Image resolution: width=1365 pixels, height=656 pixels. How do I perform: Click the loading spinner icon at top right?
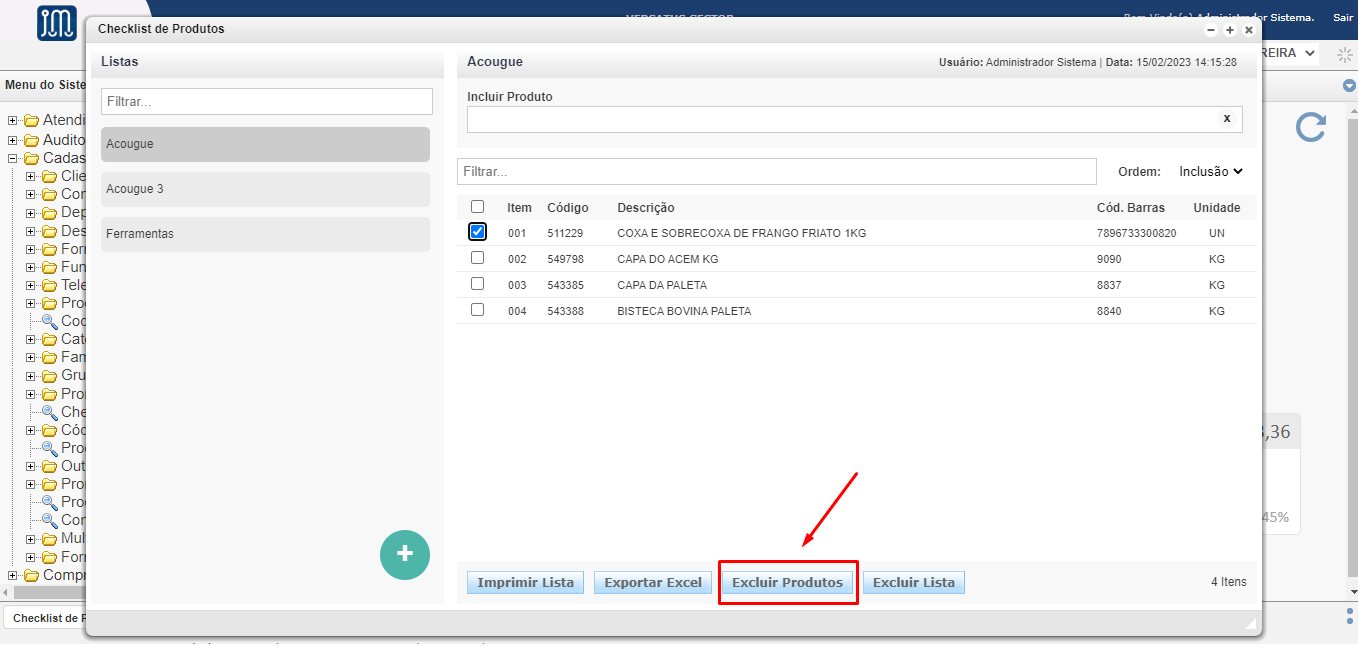1344,54
